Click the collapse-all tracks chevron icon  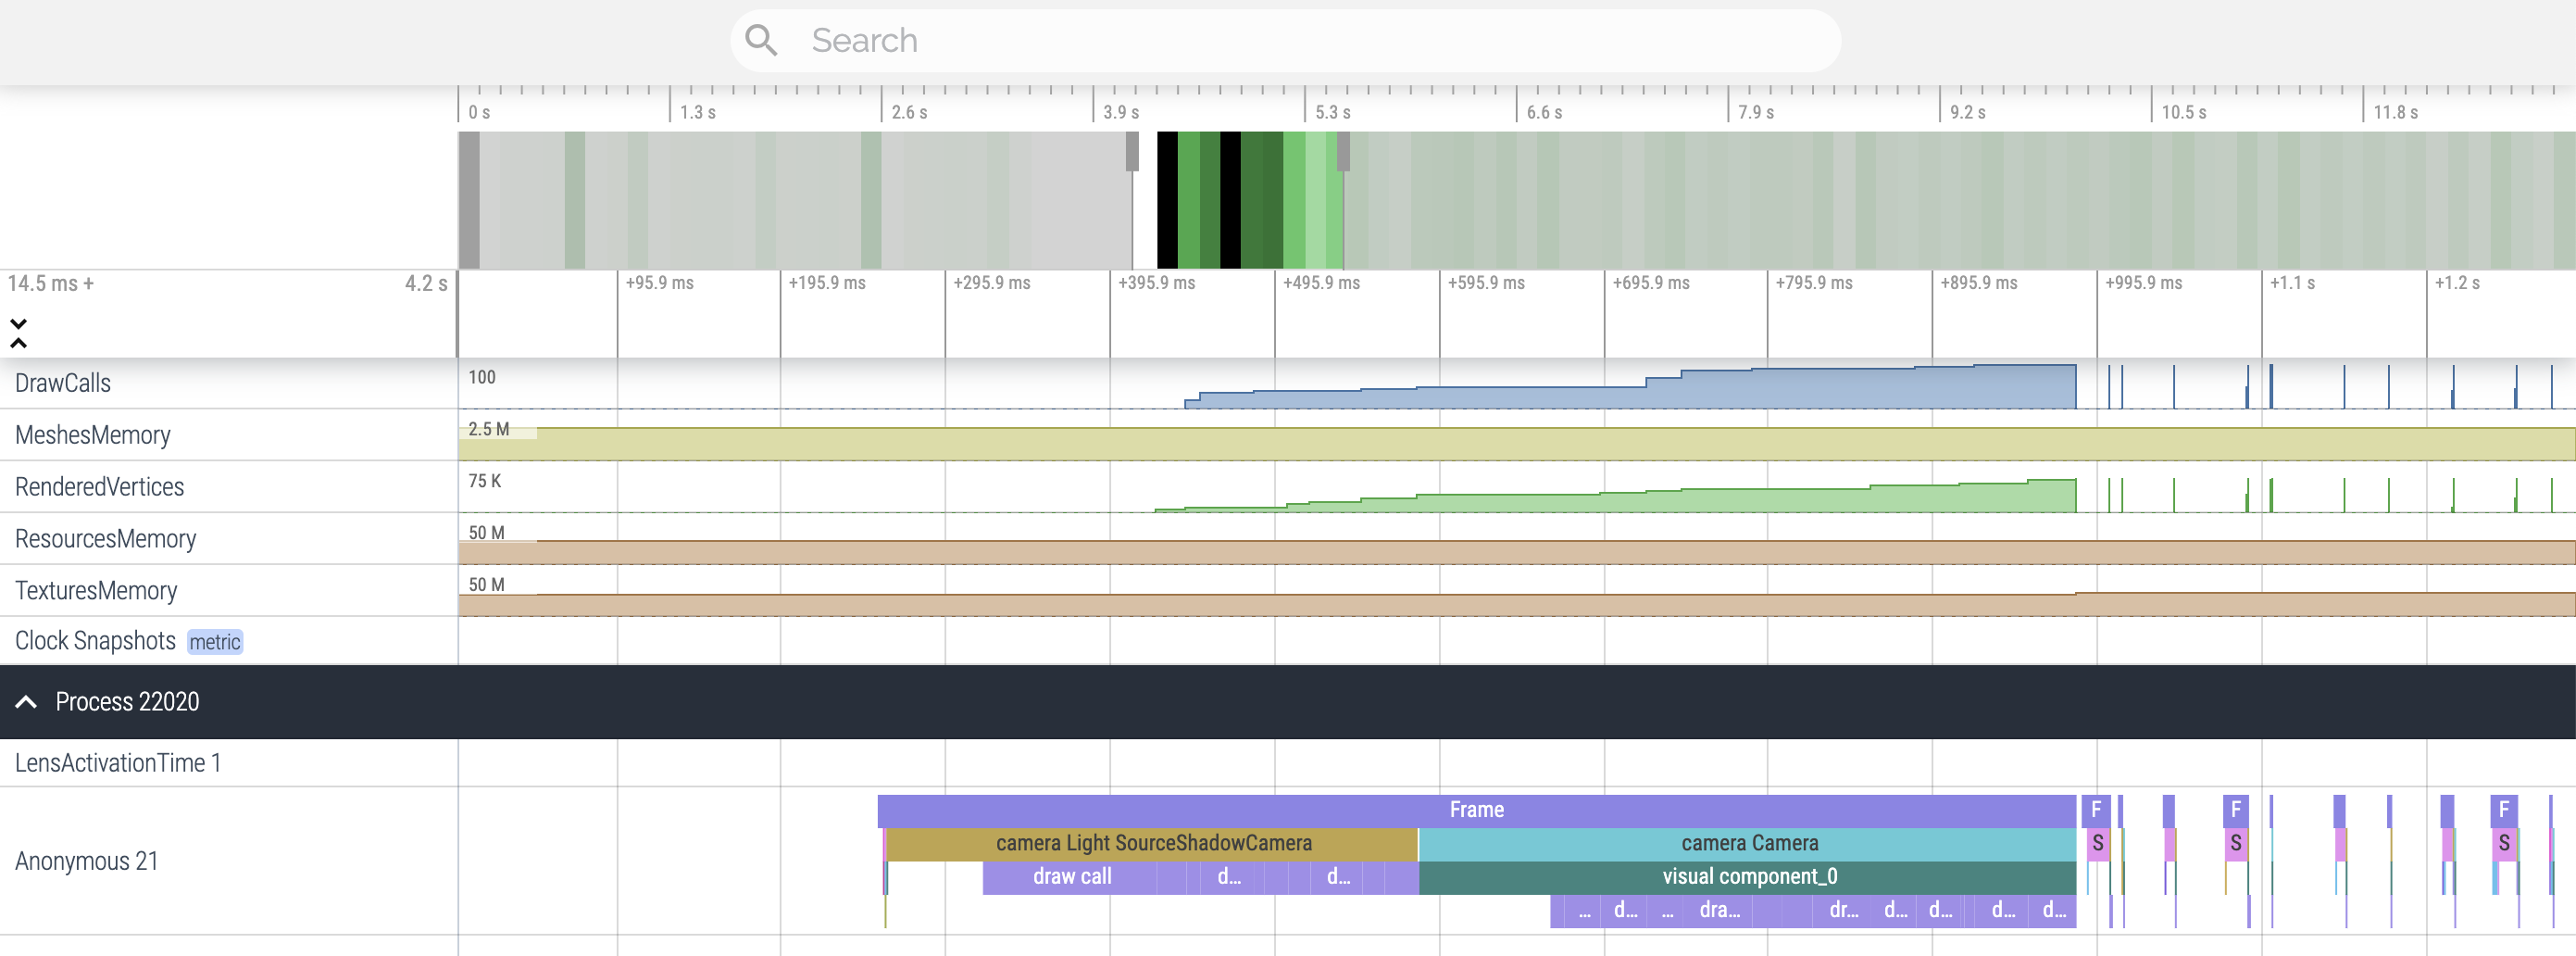click(x=18, y=333)
